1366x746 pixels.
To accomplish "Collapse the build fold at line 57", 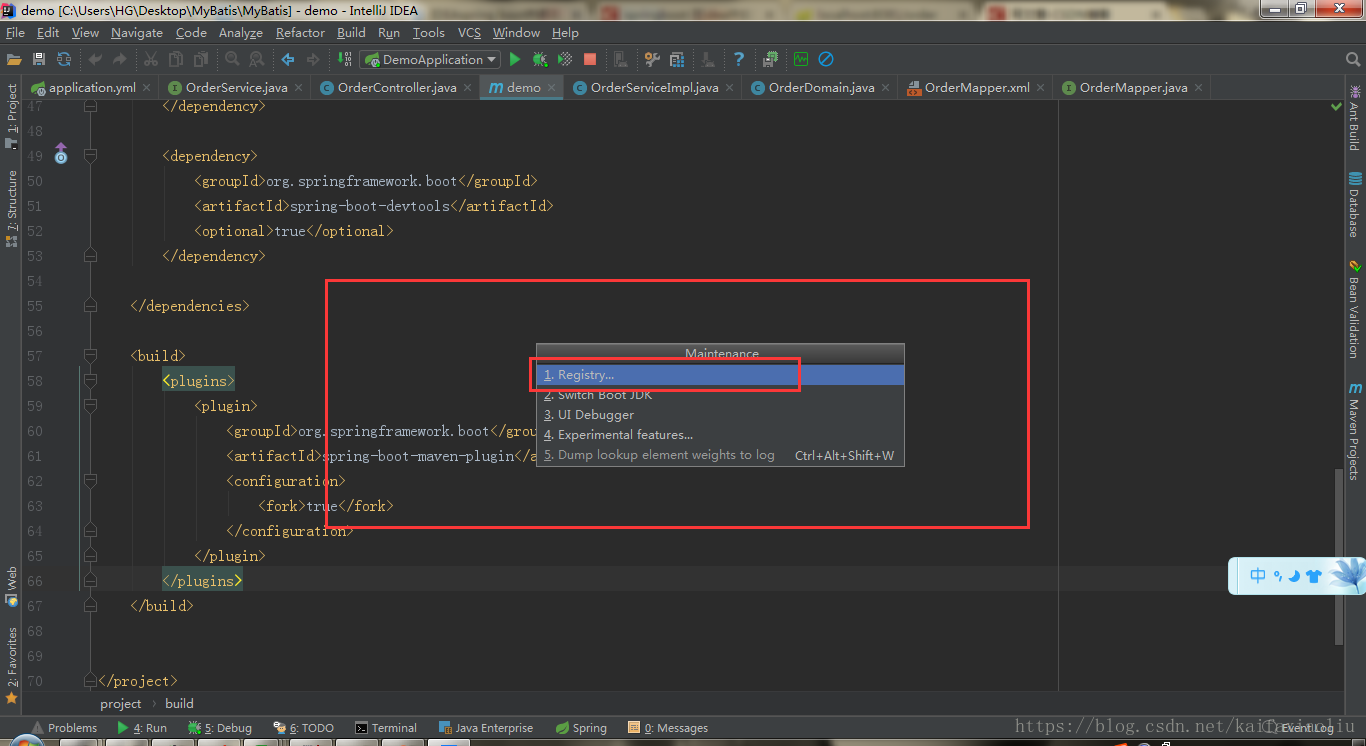I will [90, 356].
